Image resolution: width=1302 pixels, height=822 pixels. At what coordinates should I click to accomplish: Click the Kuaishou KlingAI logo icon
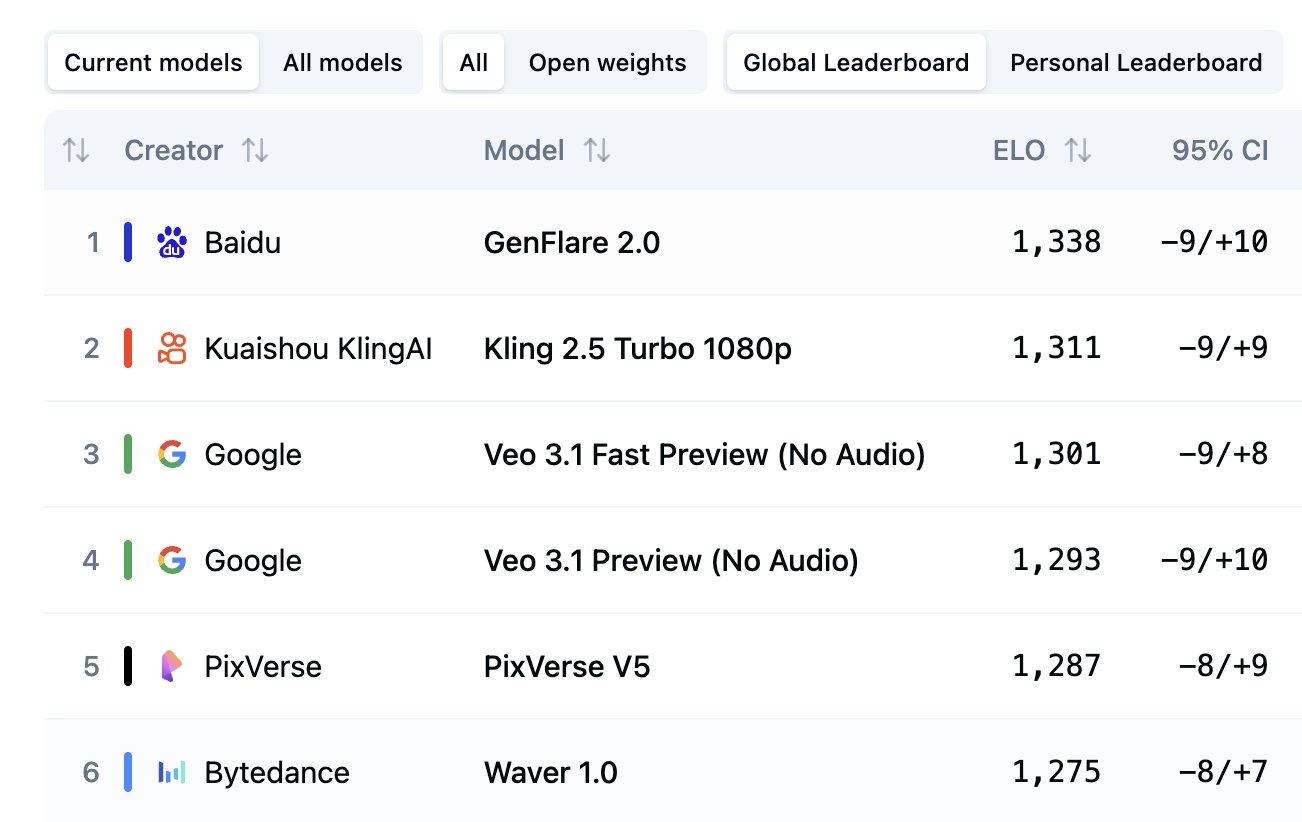(172, 348)
